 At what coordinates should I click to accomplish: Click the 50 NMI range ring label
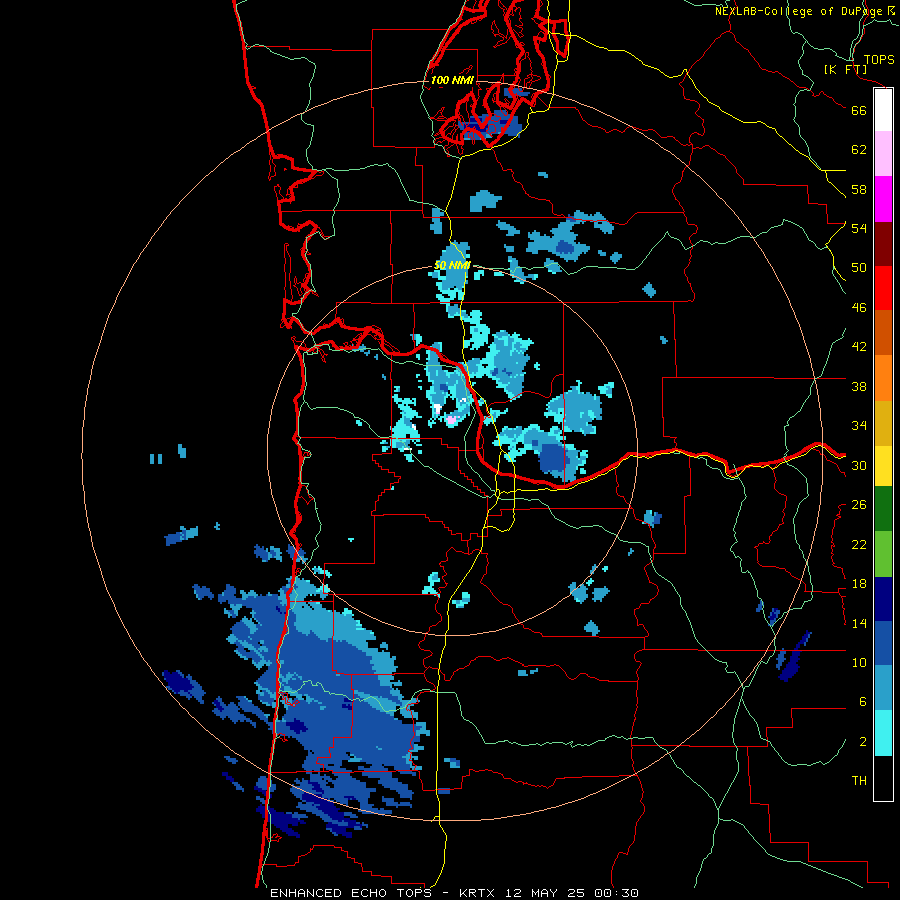pyautogui.click(x=452, y=265)
